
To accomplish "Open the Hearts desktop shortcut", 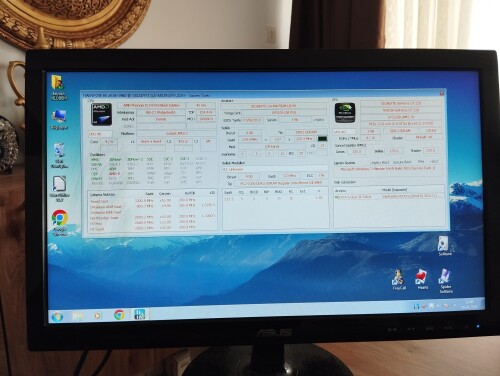I will (422, 279).
